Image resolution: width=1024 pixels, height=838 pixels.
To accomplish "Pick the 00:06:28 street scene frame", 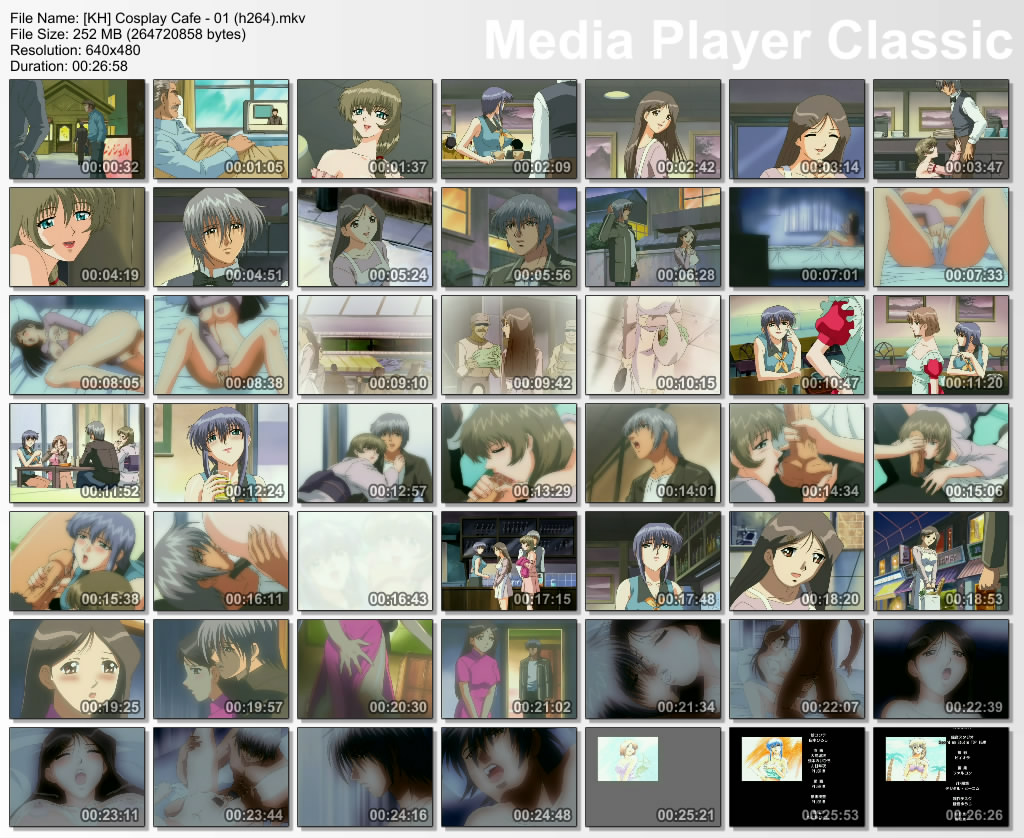I will pyautogui.click(x=653, y=237).
